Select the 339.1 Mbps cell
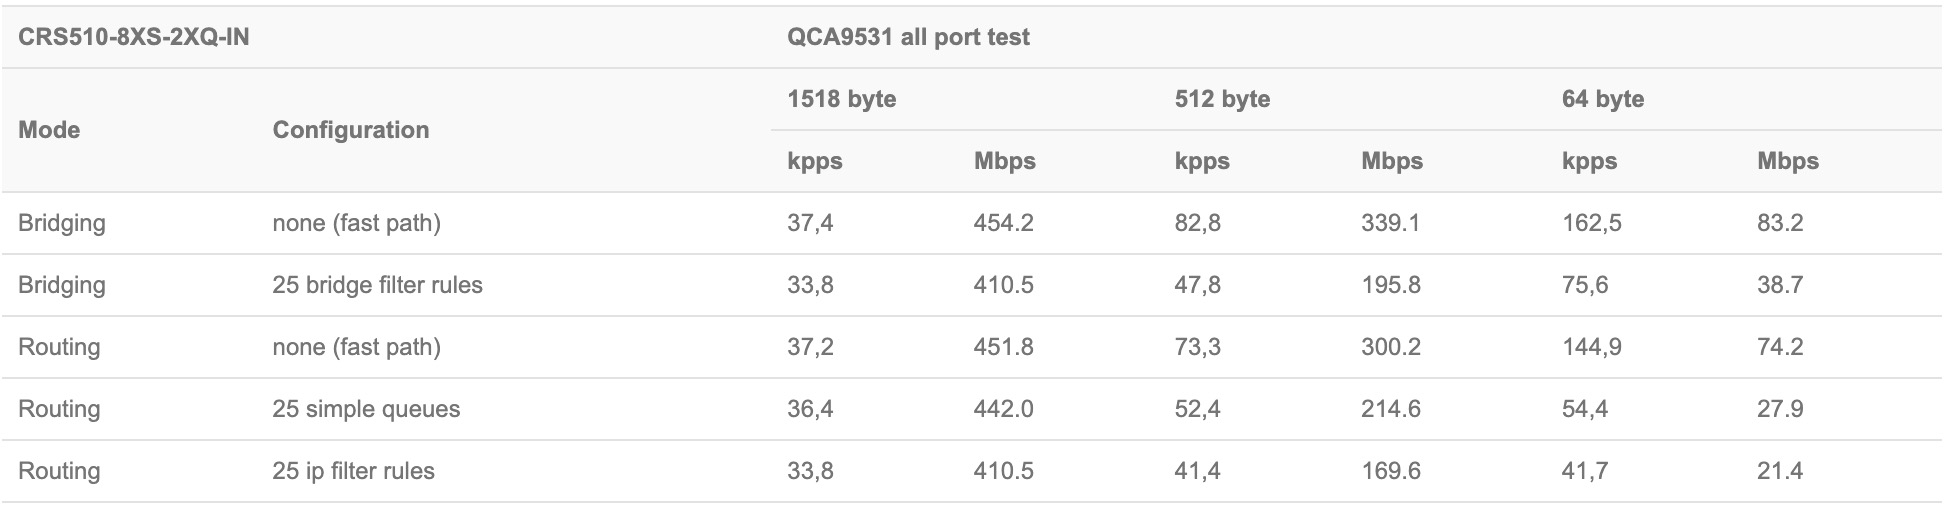This screenshot has height=514, width=1948. (1390, 223)
